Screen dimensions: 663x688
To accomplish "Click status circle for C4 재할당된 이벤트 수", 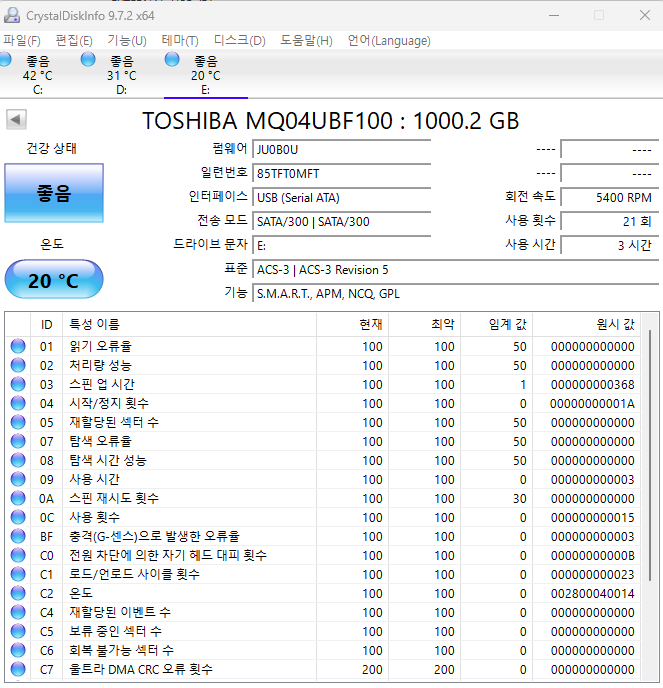I will 18,613.
